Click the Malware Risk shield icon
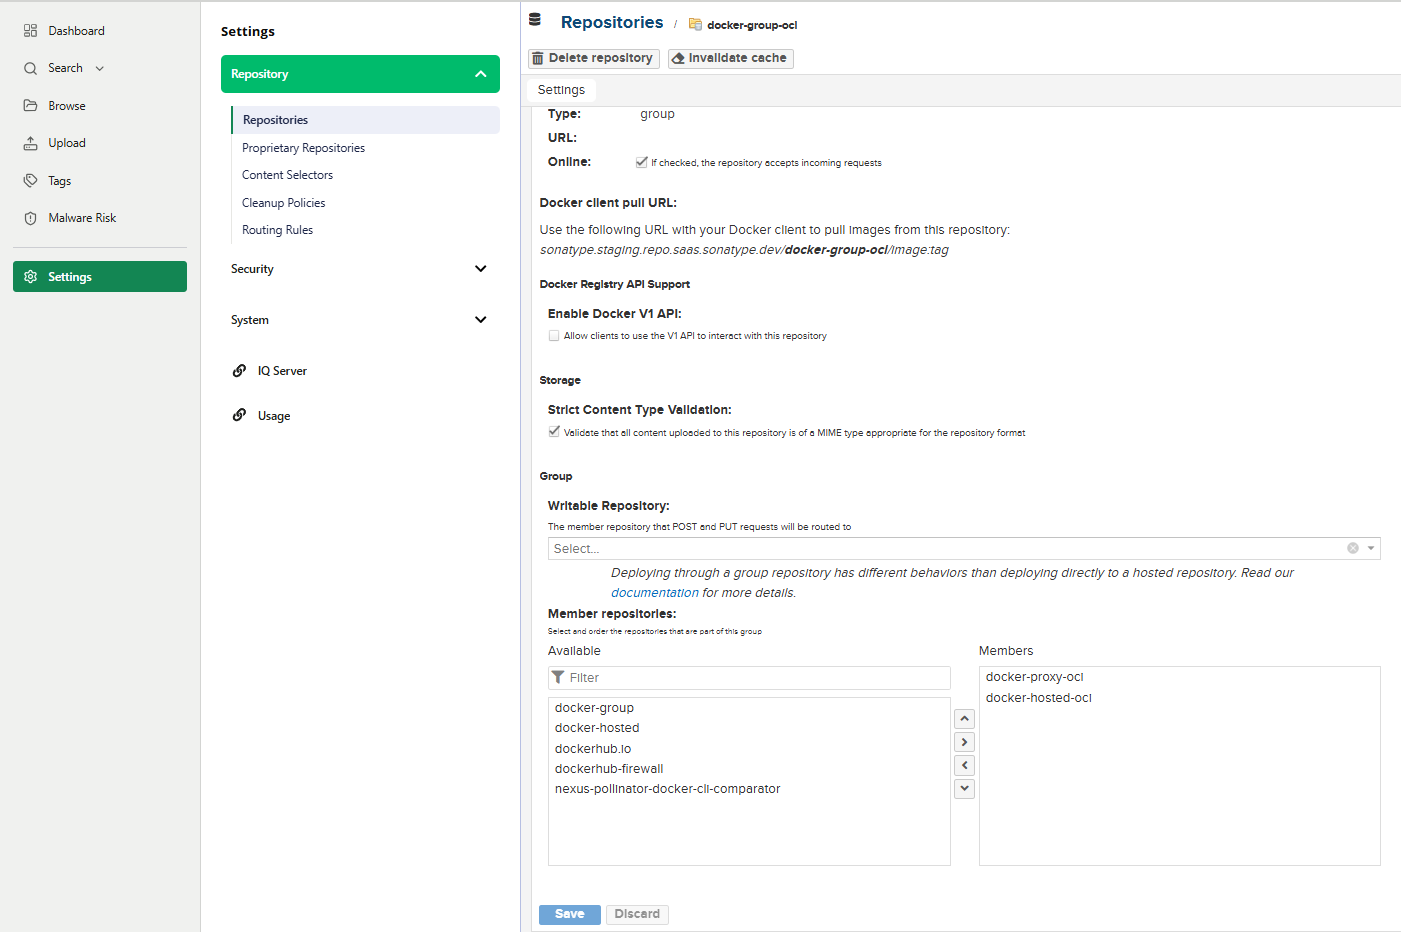The height and width of the screenshot is (932, 1401). coord(30,218)
